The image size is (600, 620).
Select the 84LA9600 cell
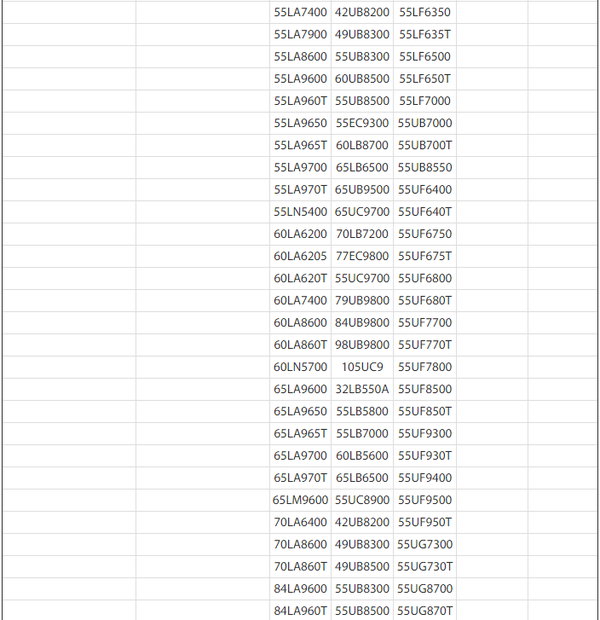pyautogui.click(x=301, y=588)
